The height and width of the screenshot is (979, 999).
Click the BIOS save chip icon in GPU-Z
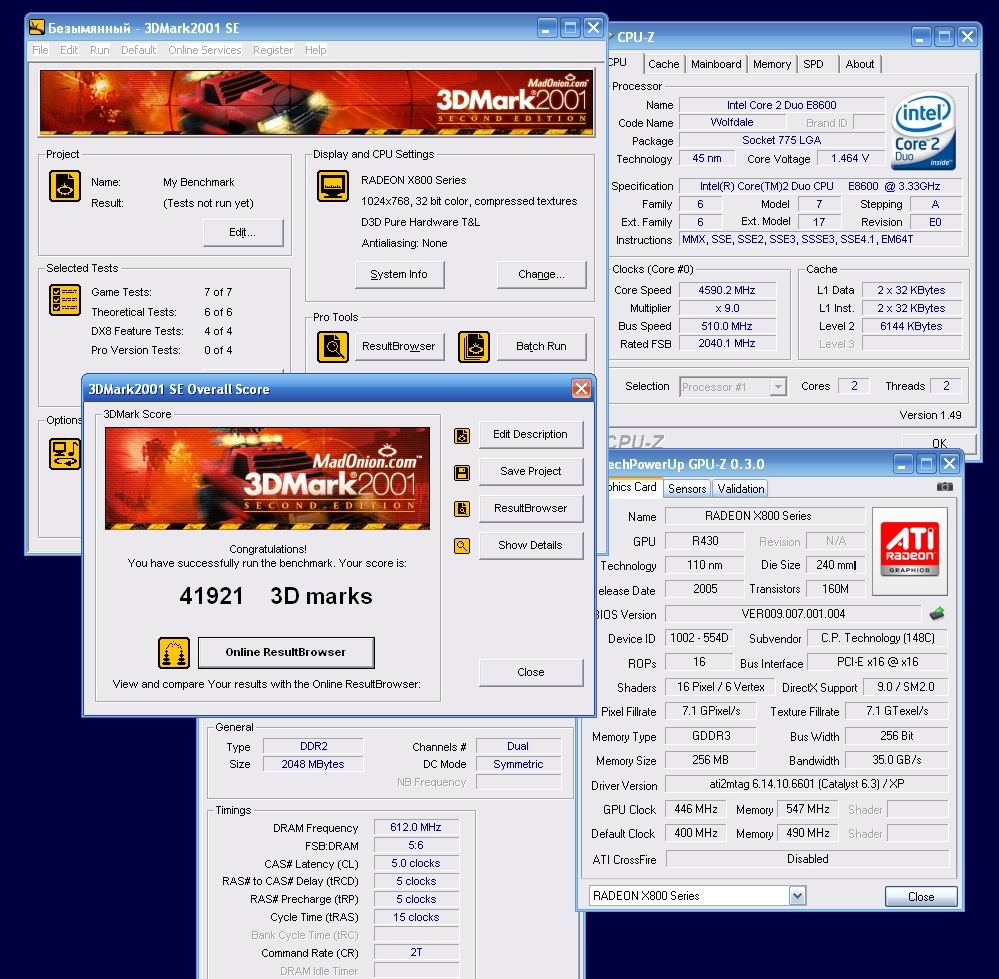pyautogui.click(x=937, y=614)
